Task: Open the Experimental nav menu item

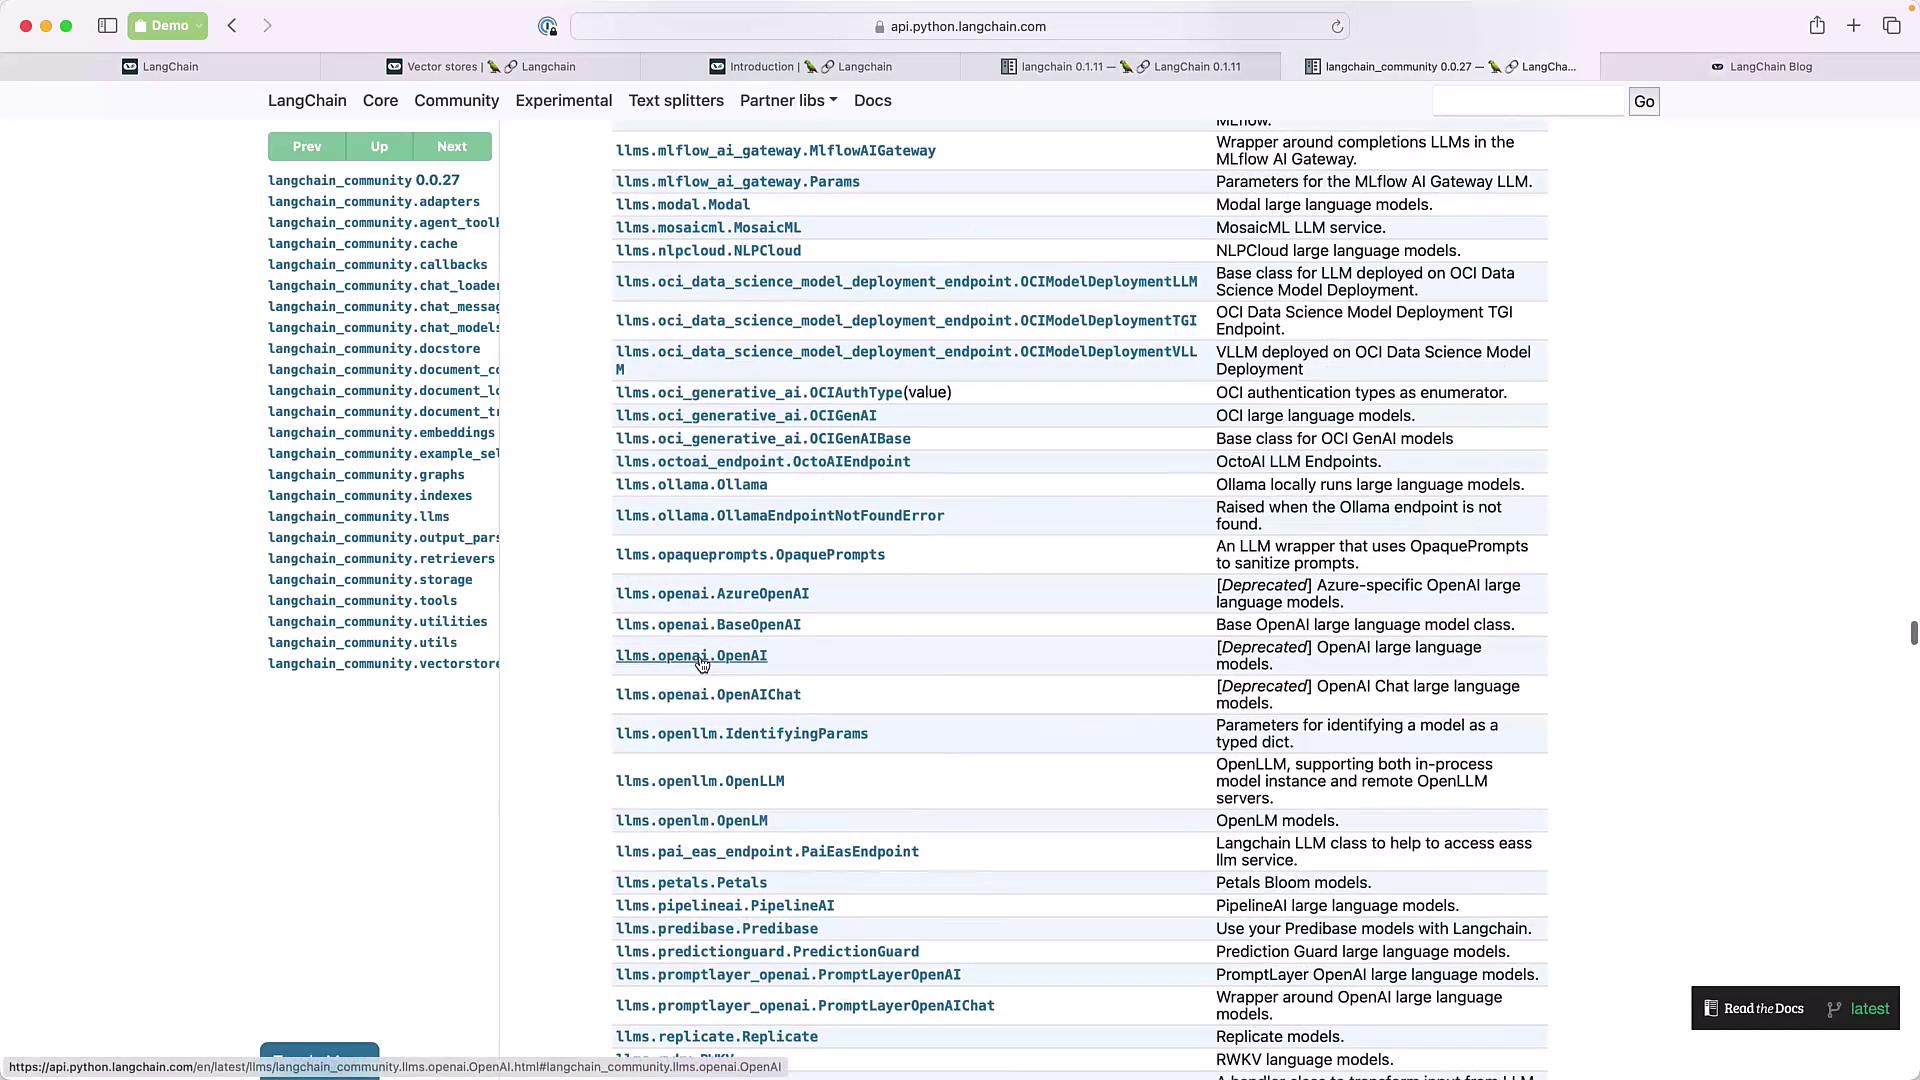Action: coord(563,101)
